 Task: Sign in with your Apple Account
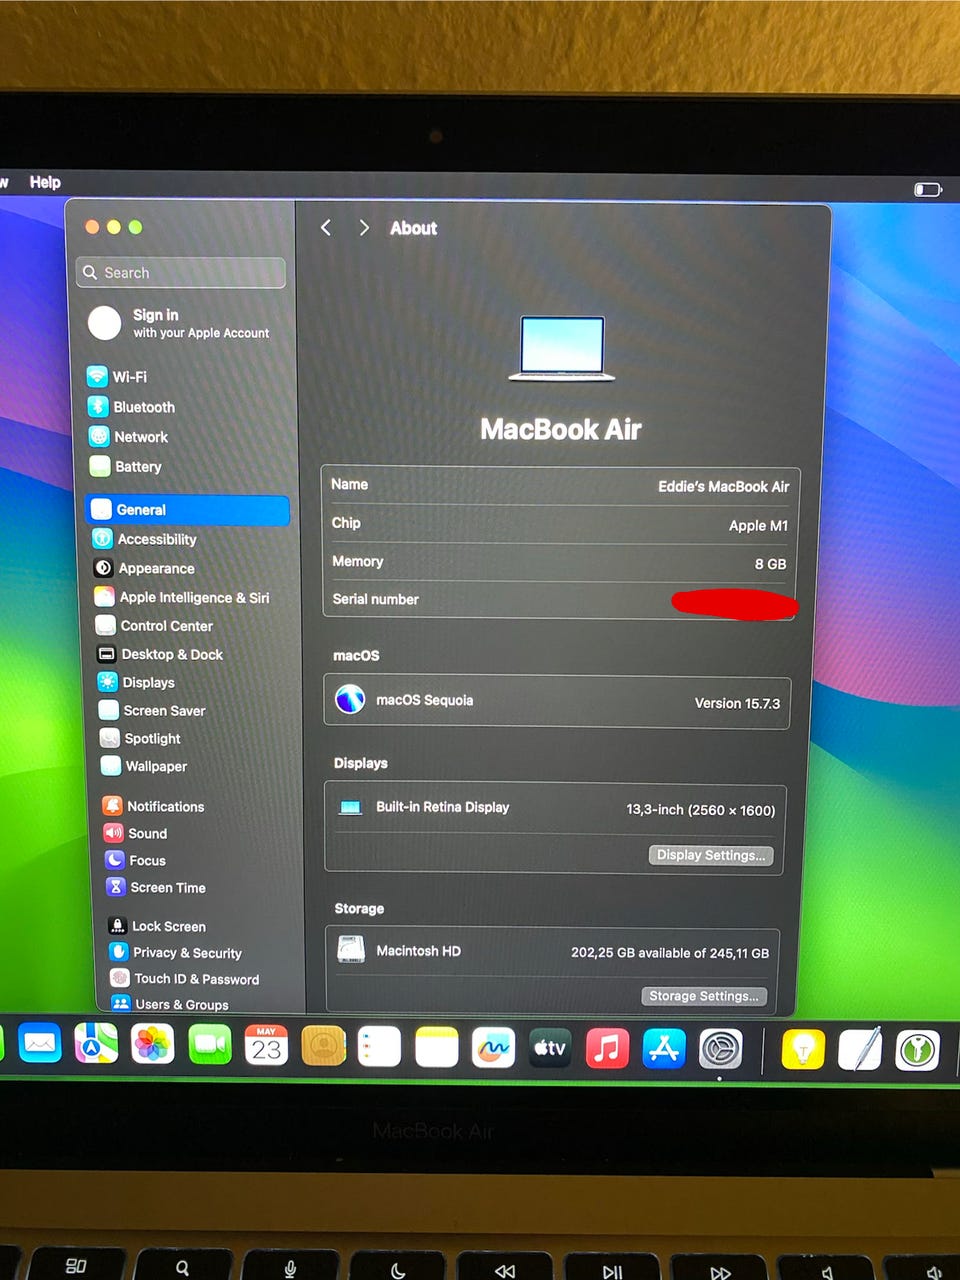[x=180, y=323]
